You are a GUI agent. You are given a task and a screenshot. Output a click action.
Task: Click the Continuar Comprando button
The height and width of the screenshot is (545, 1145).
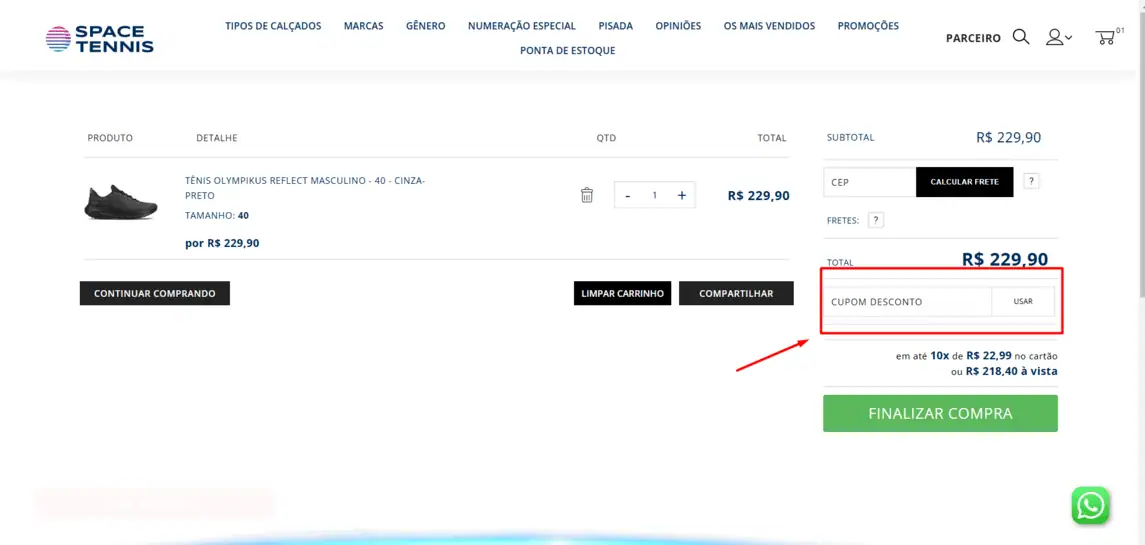point(155,293)
